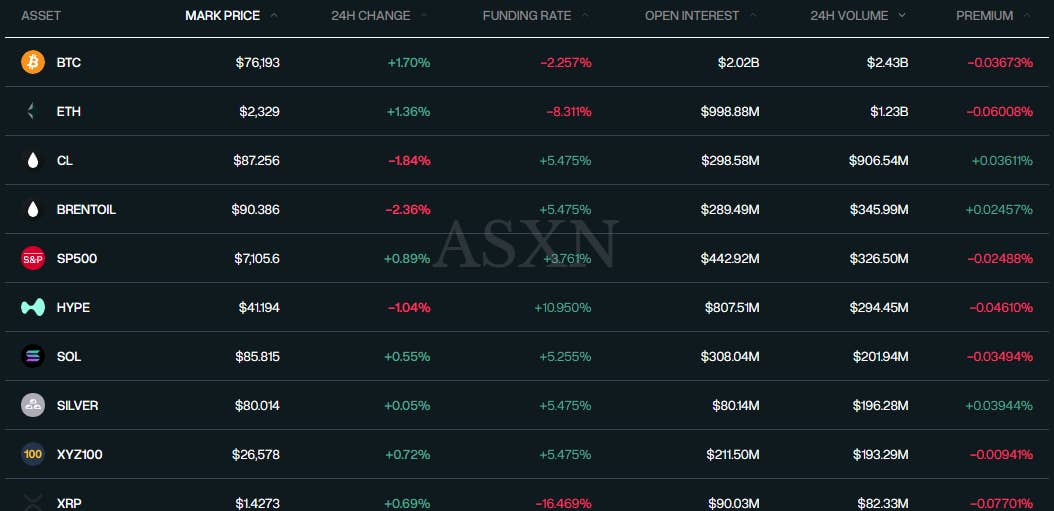Select the SOL row mark price

[x=258, y=356]
